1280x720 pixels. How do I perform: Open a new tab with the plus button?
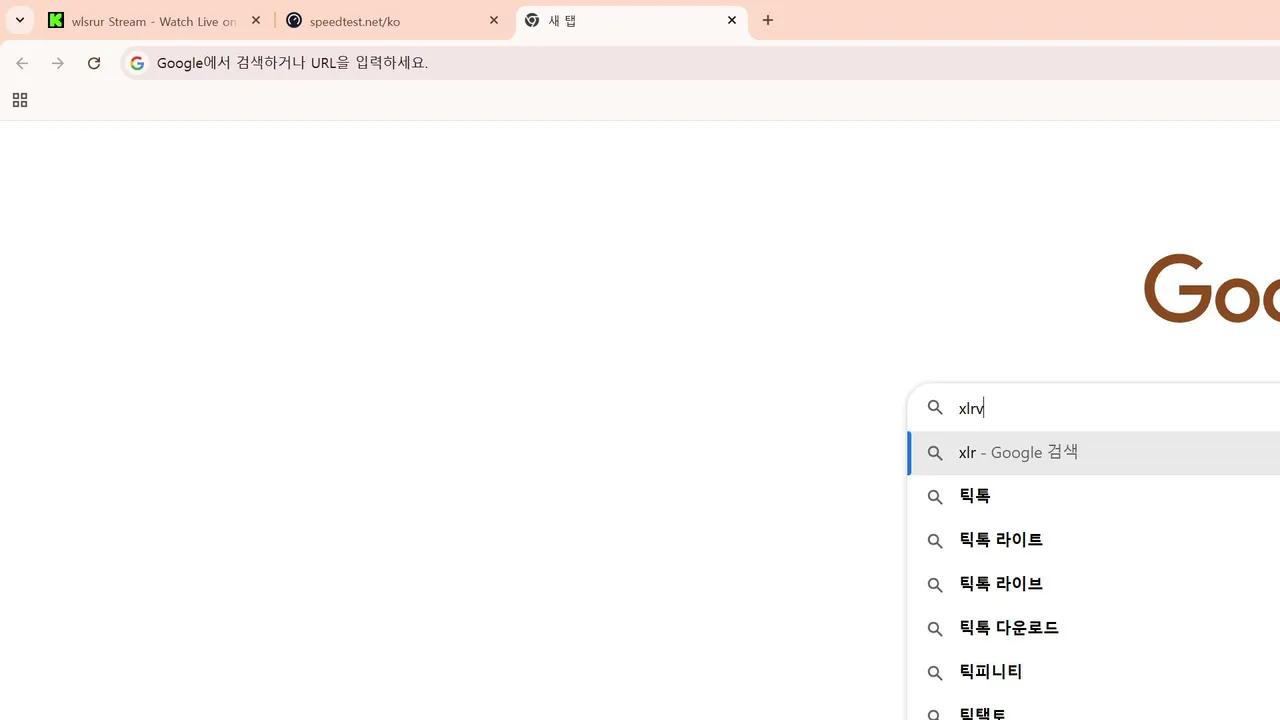768,21
